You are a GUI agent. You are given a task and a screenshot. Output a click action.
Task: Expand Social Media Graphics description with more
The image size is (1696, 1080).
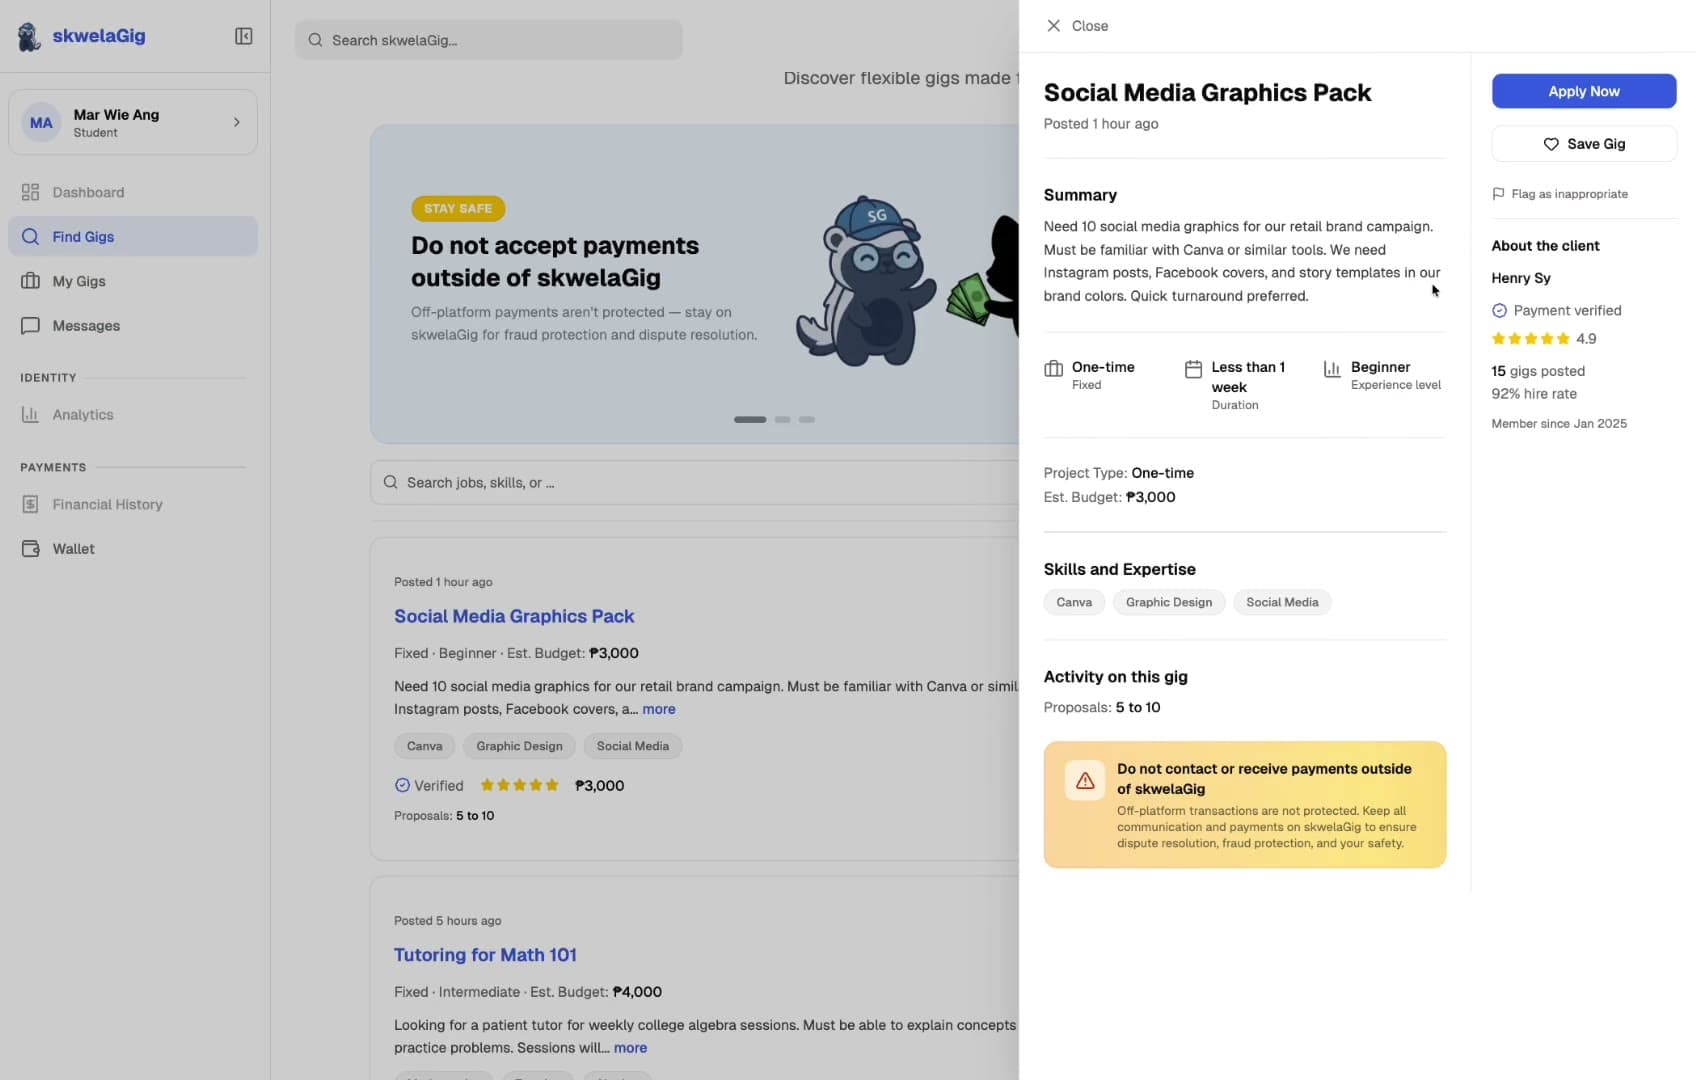[658, 709]
